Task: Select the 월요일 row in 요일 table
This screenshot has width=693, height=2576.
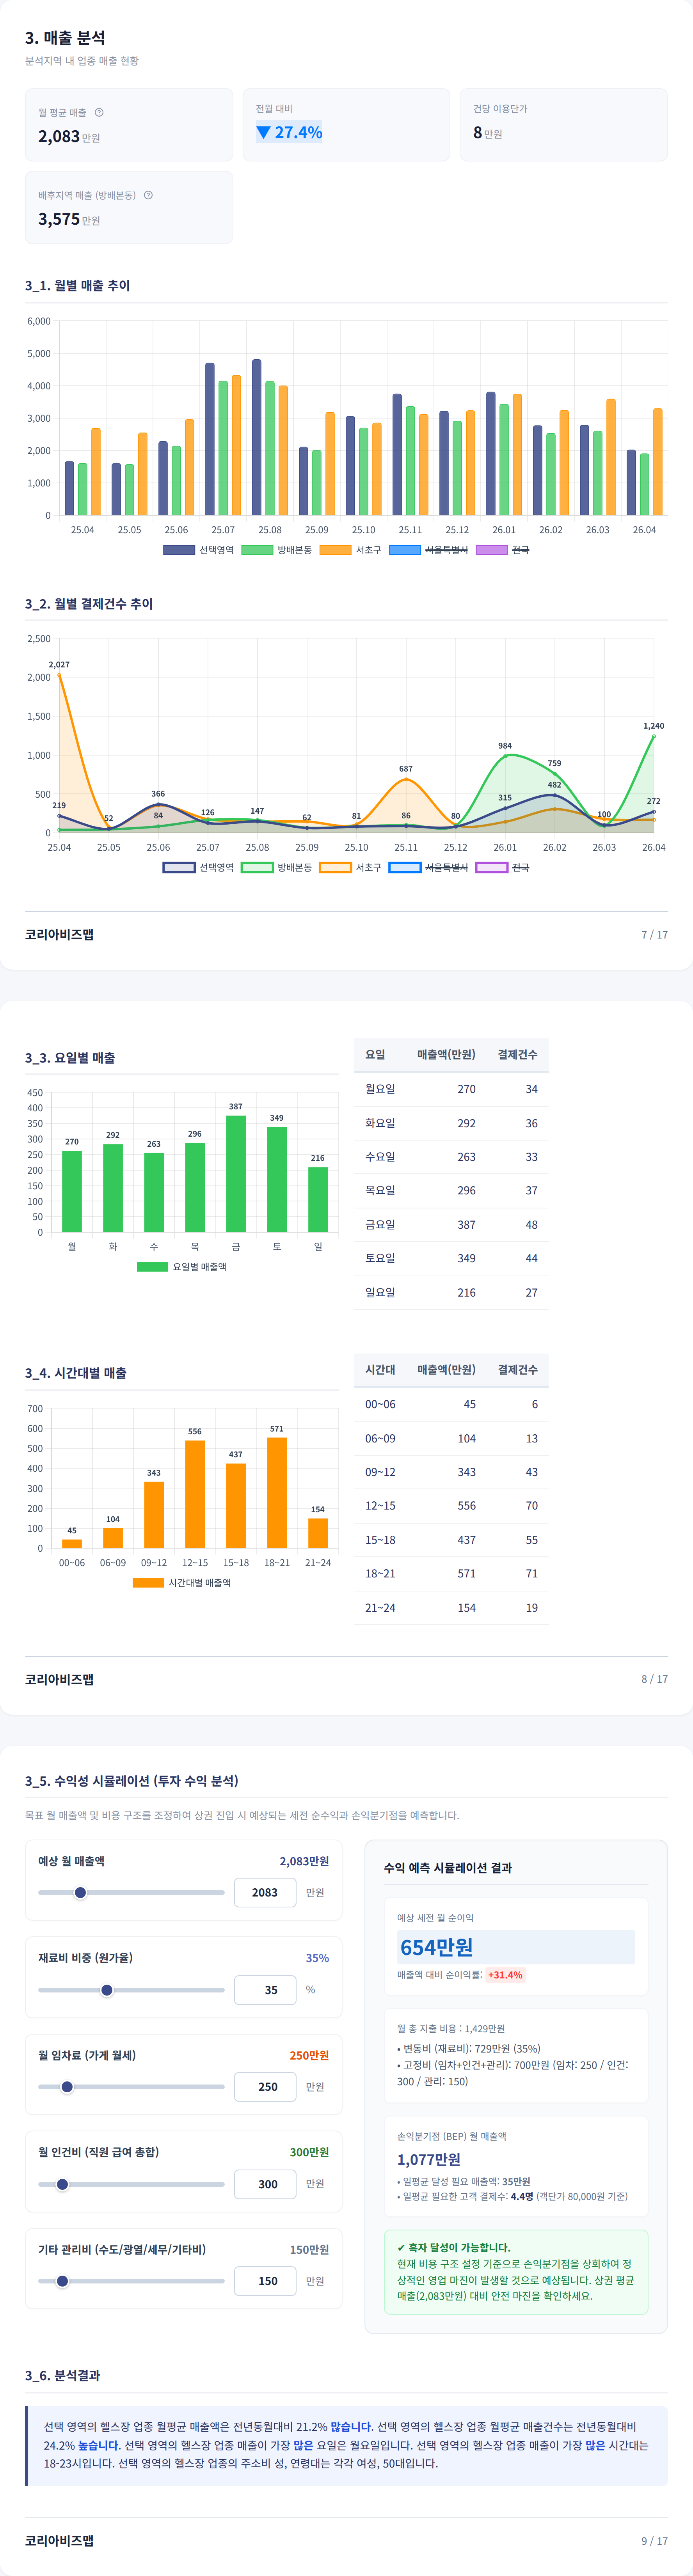Action: [x=451, y=1089]
